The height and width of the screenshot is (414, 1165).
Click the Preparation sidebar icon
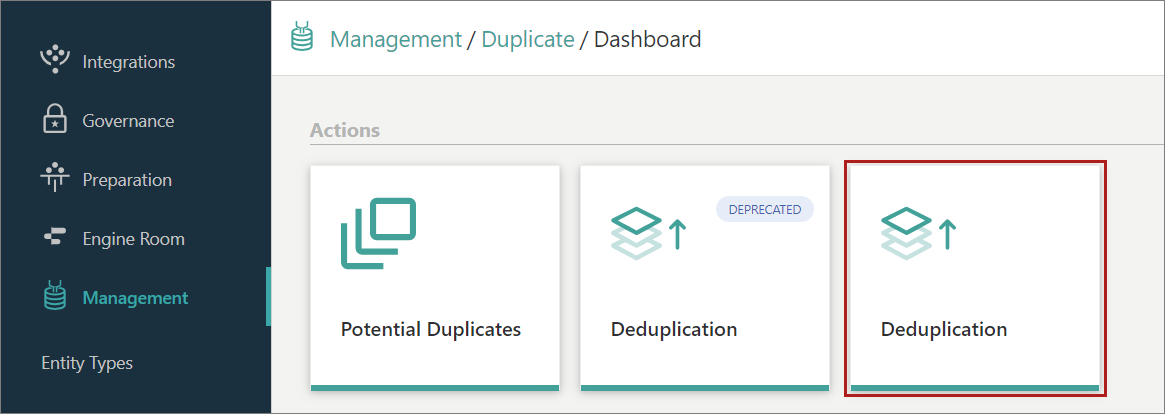(x=55, y=179)
